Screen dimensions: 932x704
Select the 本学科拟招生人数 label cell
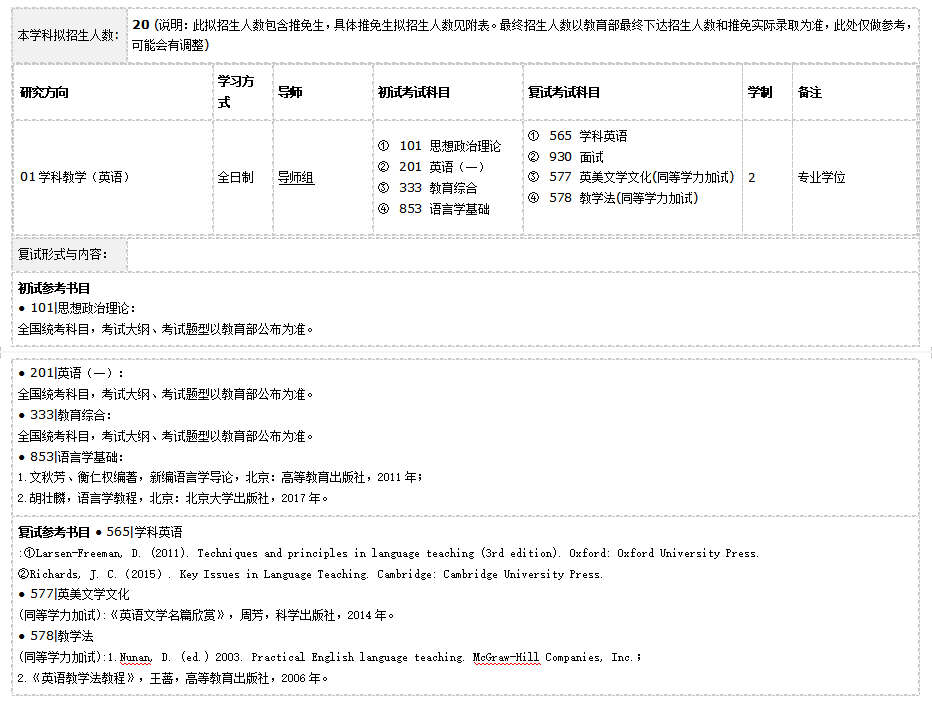[x=69, y=35]
